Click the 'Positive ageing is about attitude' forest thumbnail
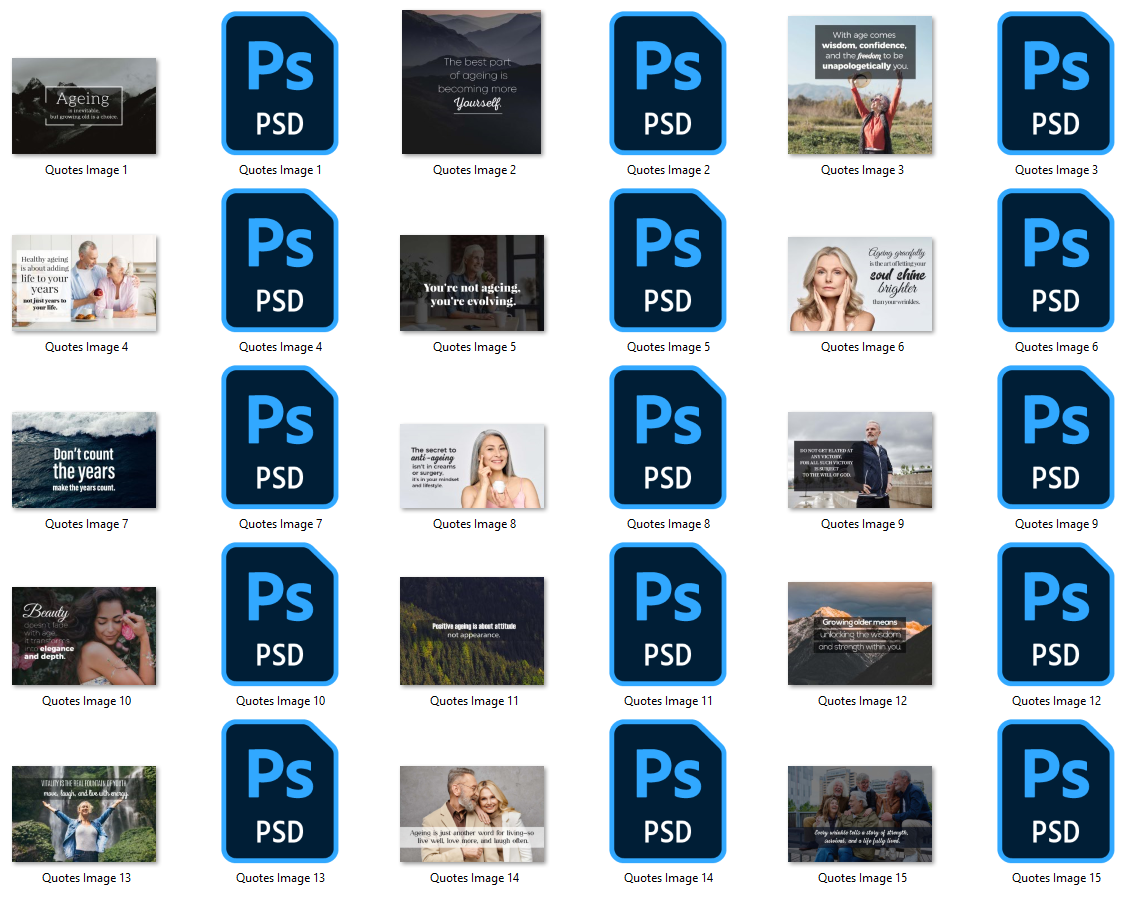The image size is (1144, 911). 472,631
